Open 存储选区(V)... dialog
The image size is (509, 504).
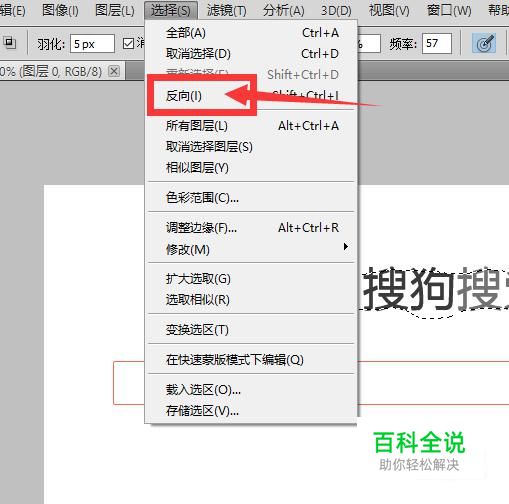[x=252, y=411]
